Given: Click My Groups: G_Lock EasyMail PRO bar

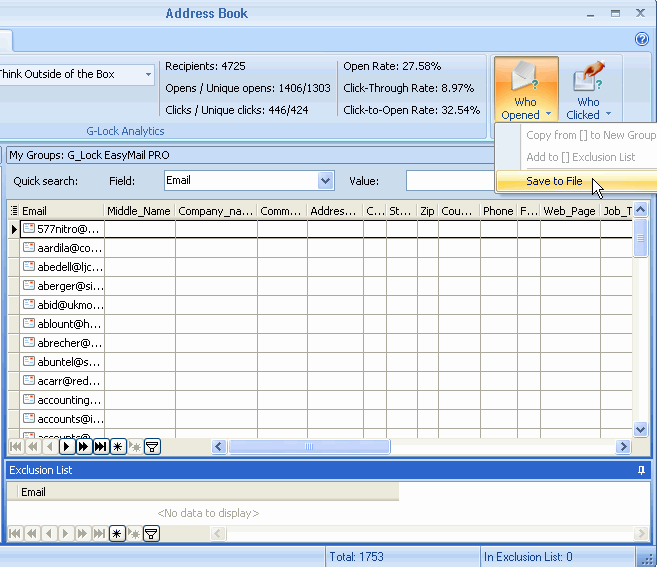Looking at the screenshot, I should point(250,155).
